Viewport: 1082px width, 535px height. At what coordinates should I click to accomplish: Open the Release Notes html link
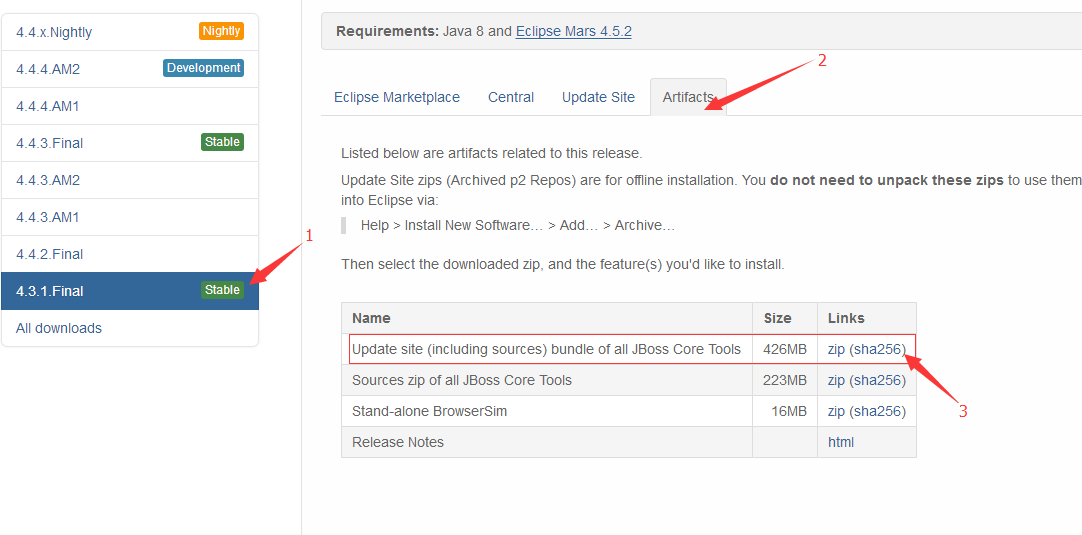click(x=840, y=442)
